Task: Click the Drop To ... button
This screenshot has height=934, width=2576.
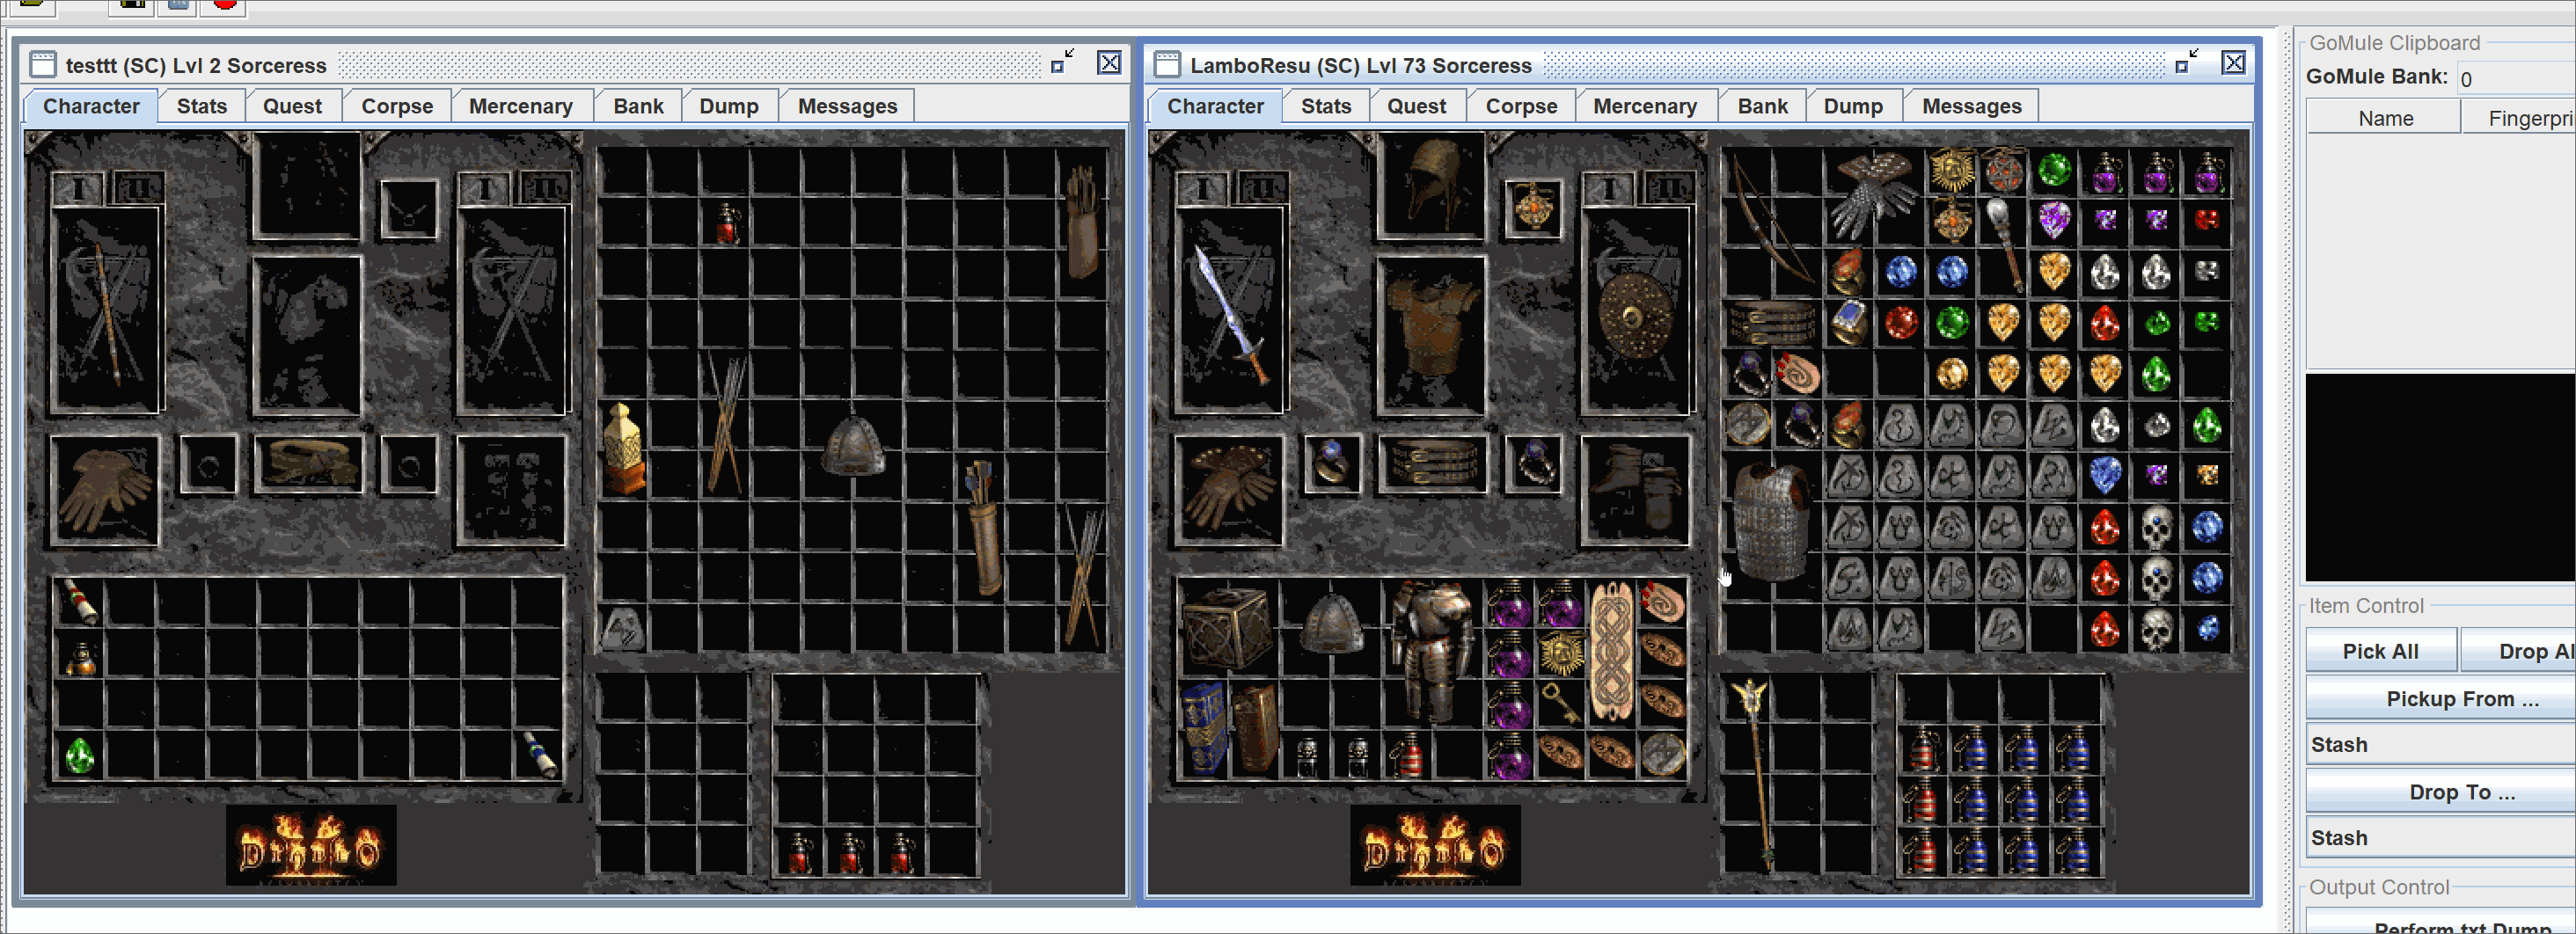Action: (x=2450, y=791)
